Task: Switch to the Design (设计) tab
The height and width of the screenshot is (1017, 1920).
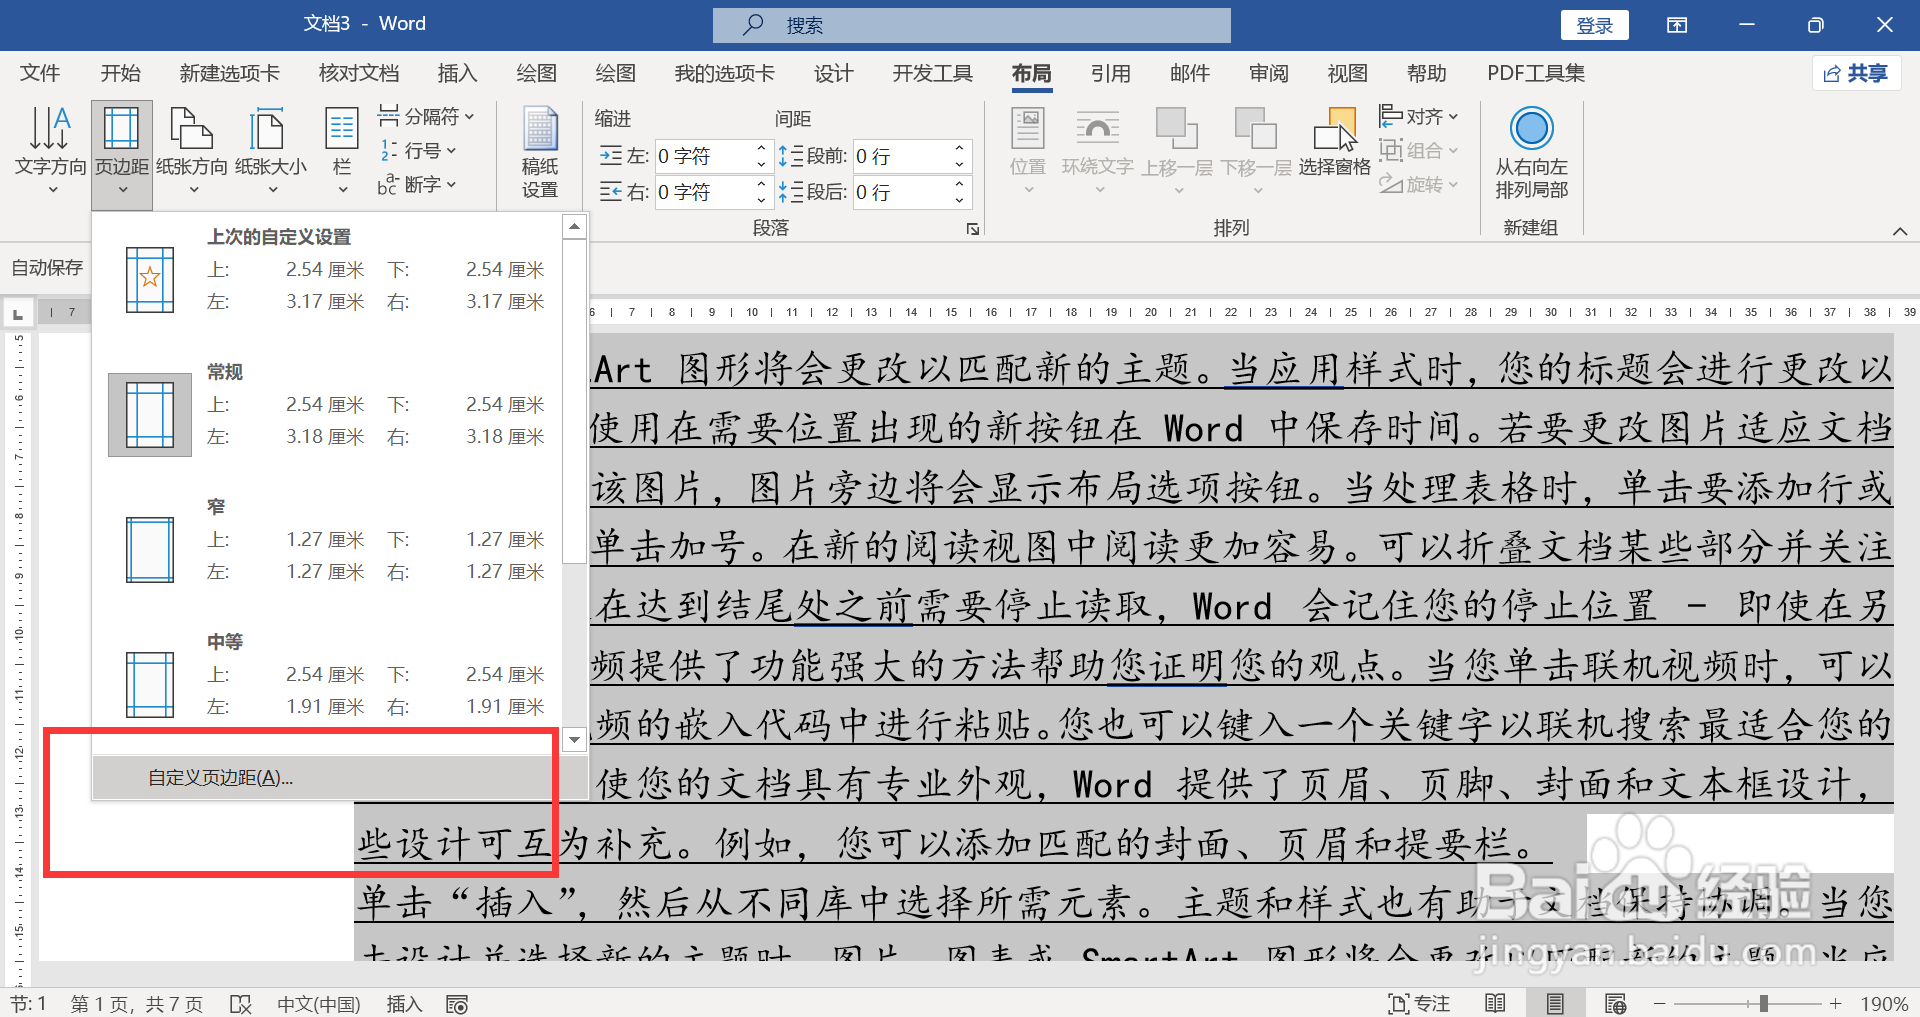Action: point(833,73)
